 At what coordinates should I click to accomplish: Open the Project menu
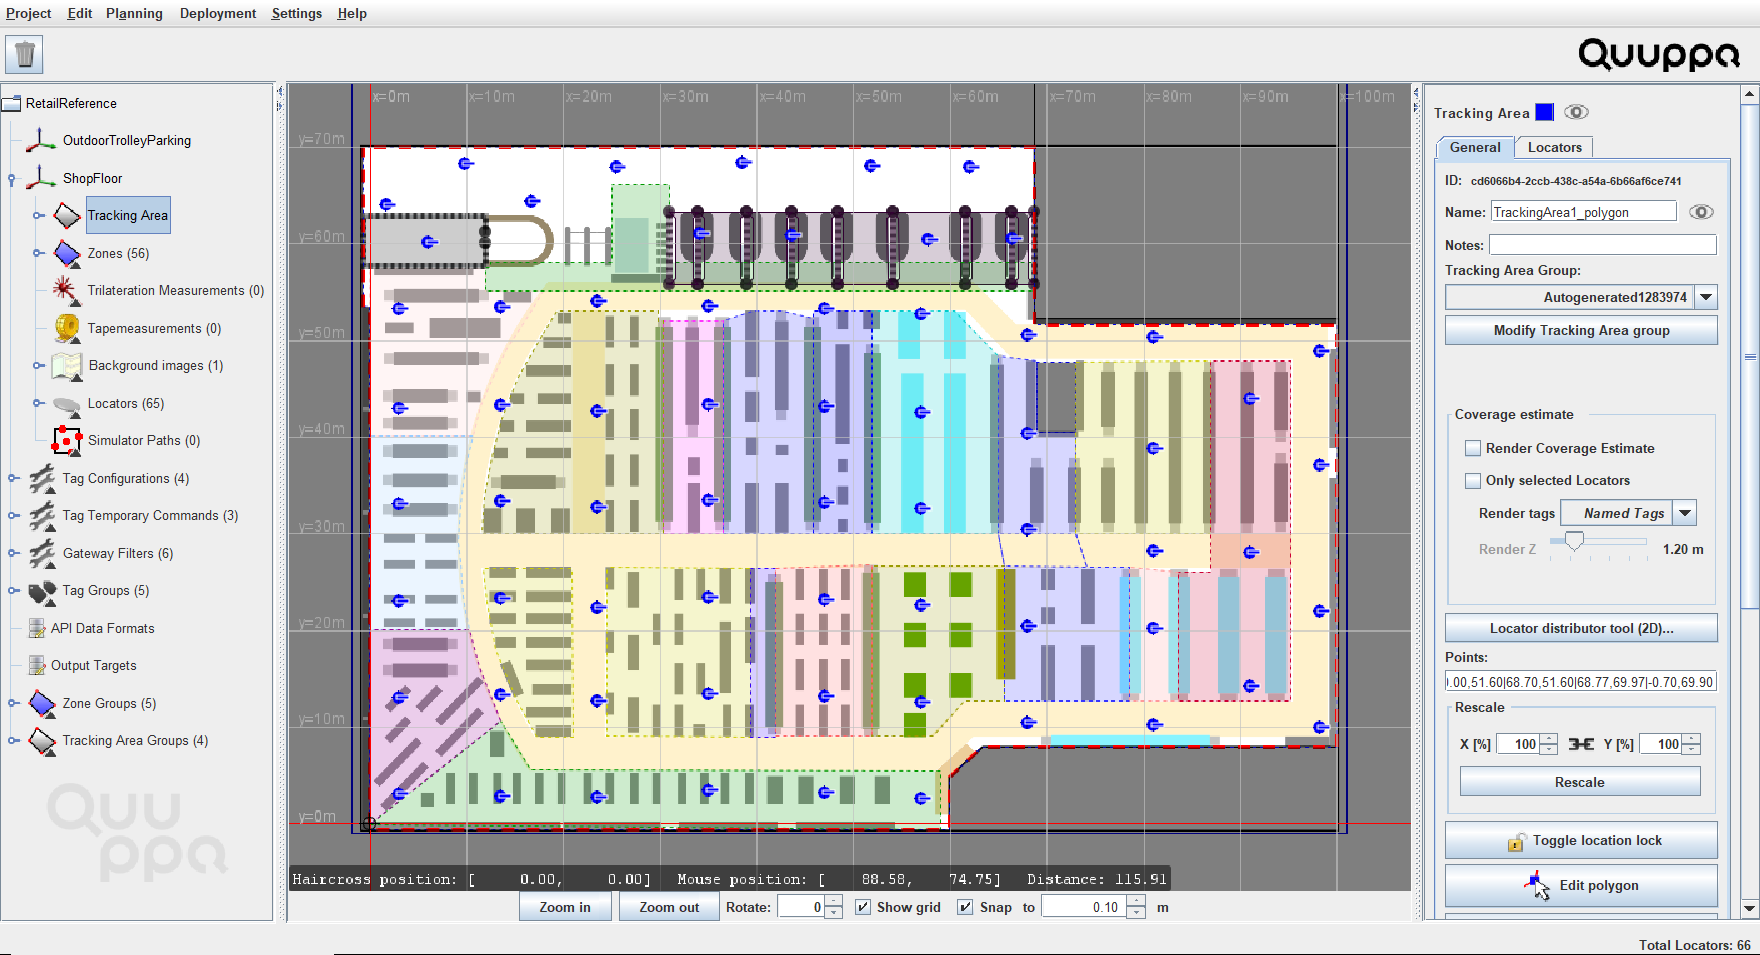[x=29, y=13]
